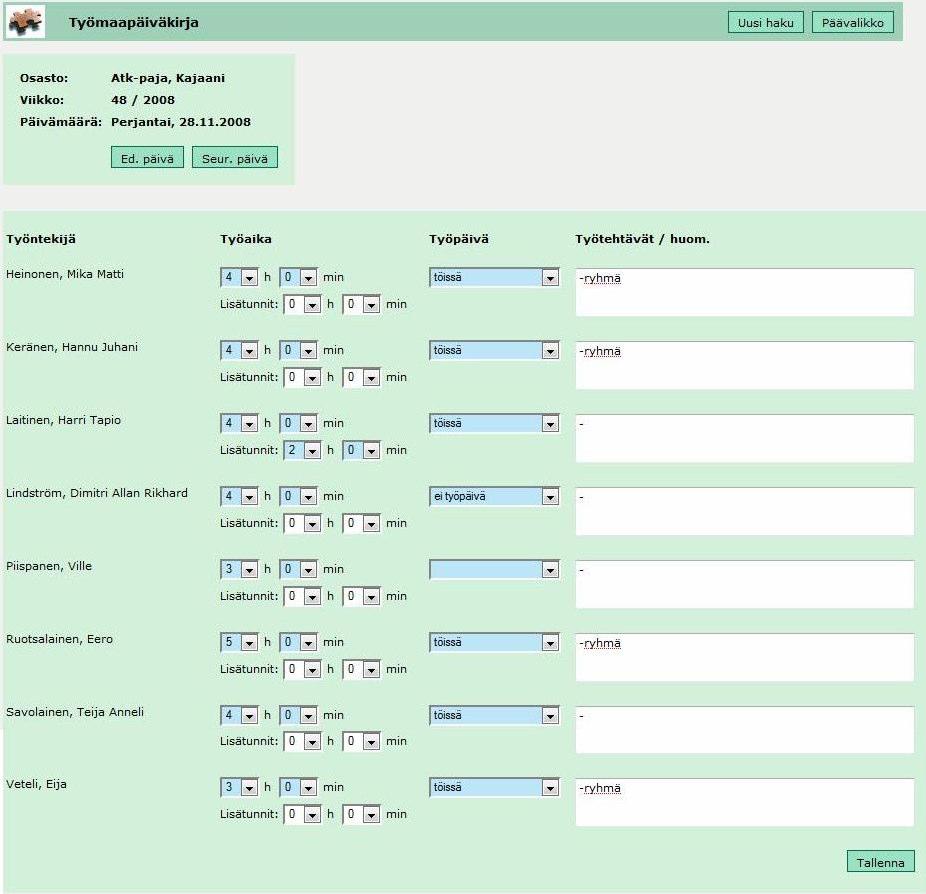
Task: Go to next day with Seur. päivä
Action: (x=234, y=158)
